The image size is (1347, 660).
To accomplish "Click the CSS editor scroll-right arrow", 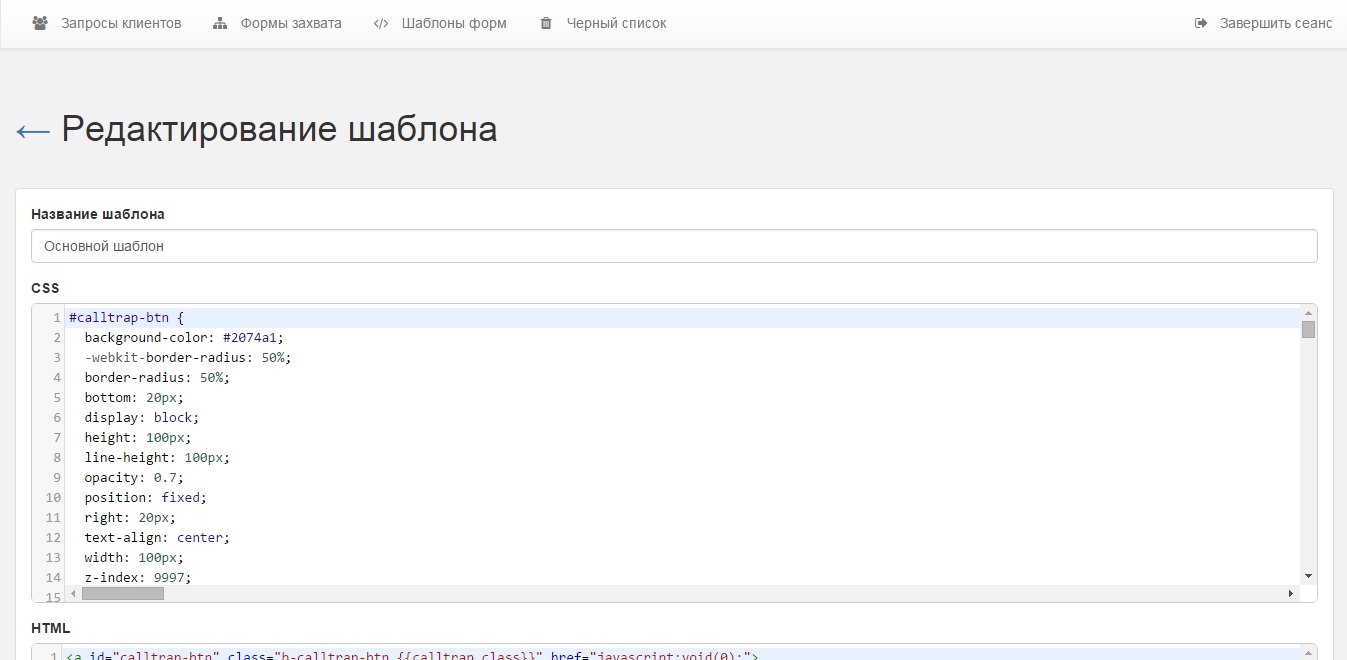I will tap(1291, 593).
